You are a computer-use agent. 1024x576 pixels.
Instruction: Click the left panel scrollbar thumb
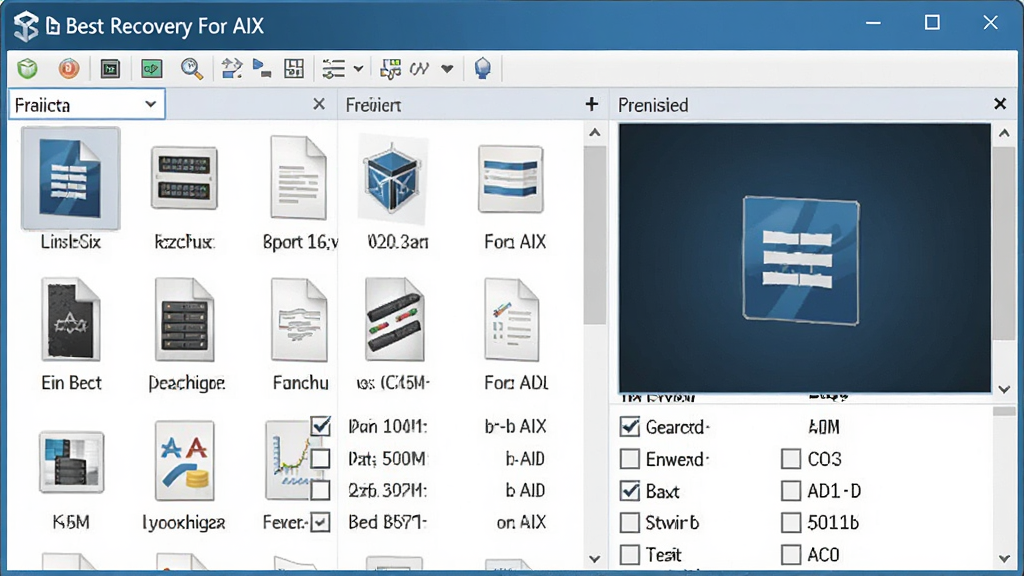tap(594, 235)
